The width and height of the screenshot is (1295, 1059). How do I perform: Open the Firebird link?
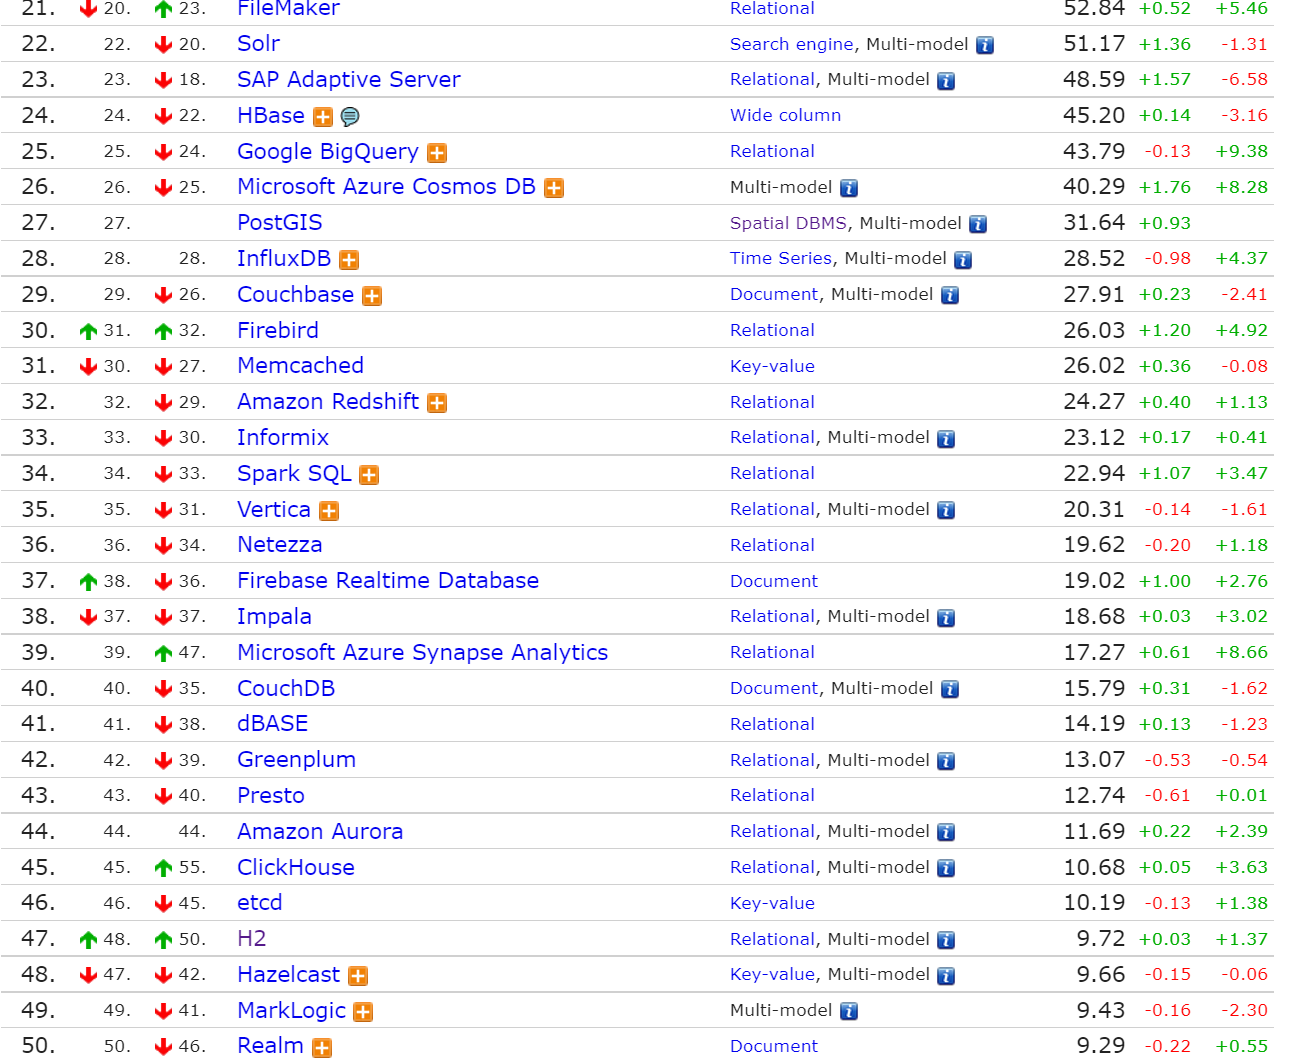click(x=278, y=331)
